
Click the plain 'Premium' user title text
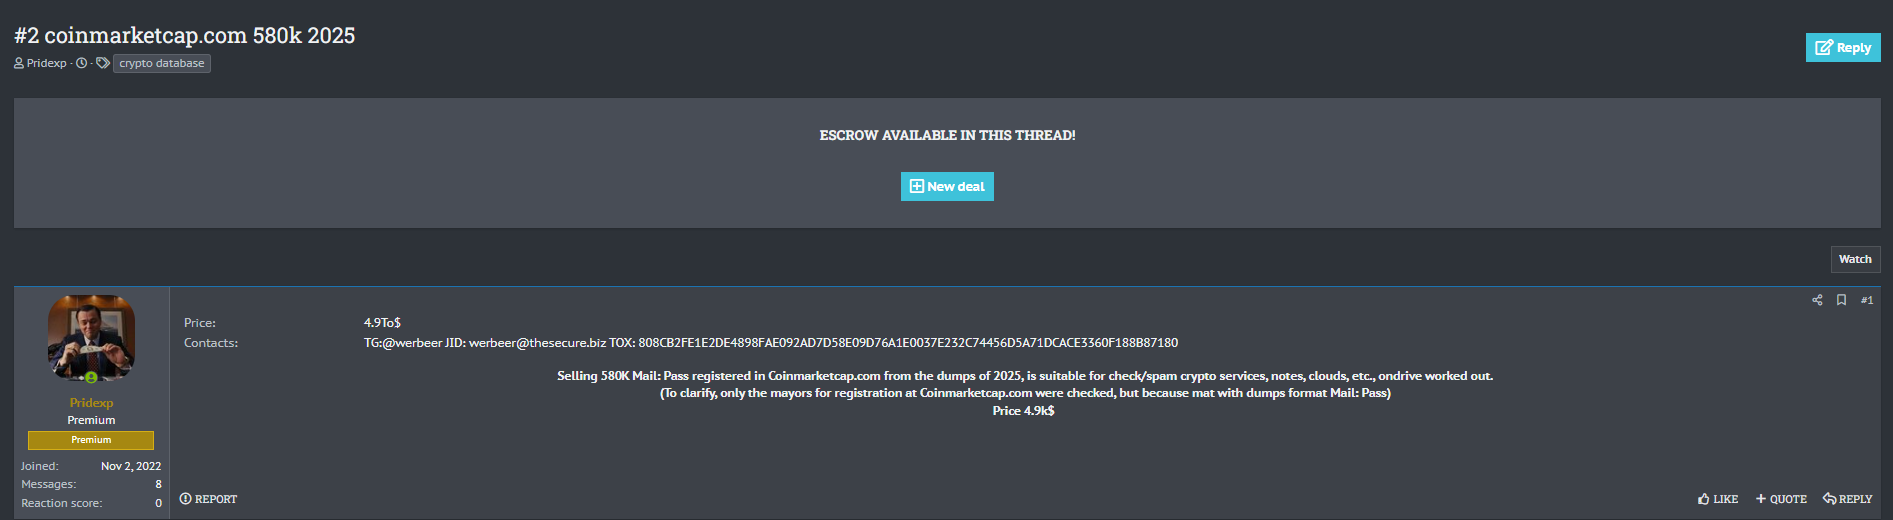coord(91,420)
